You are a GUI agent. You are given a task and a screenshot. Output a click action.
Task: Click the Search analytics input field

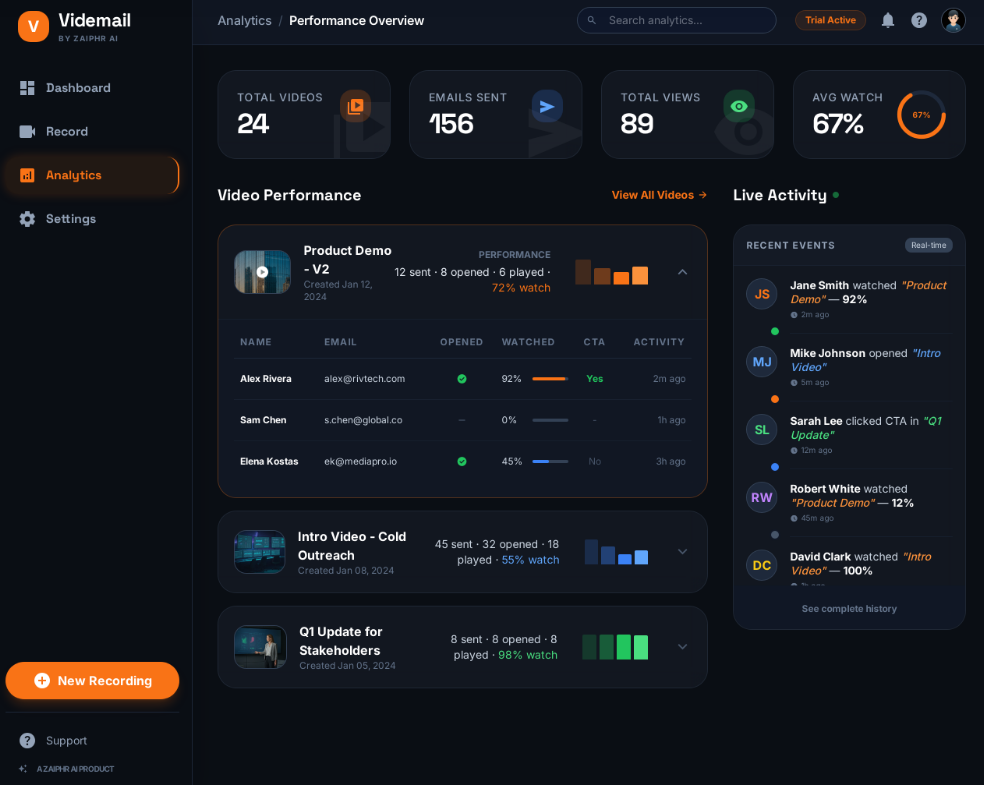676,20
